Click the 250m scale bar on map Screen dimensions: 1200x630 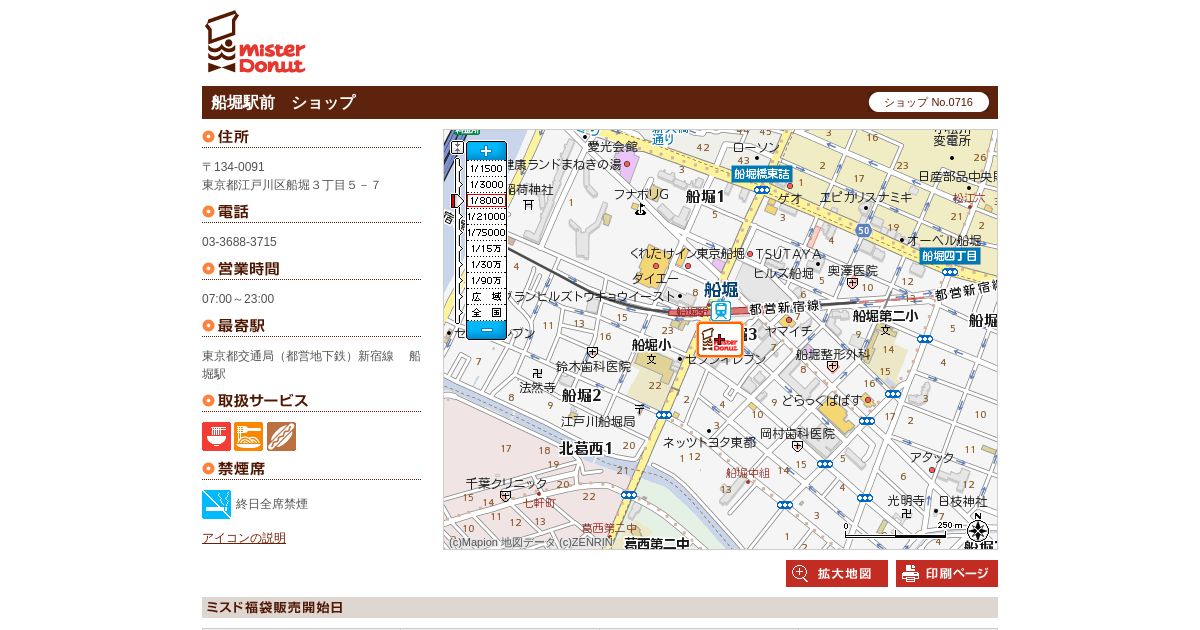click(x=904, y=531)
